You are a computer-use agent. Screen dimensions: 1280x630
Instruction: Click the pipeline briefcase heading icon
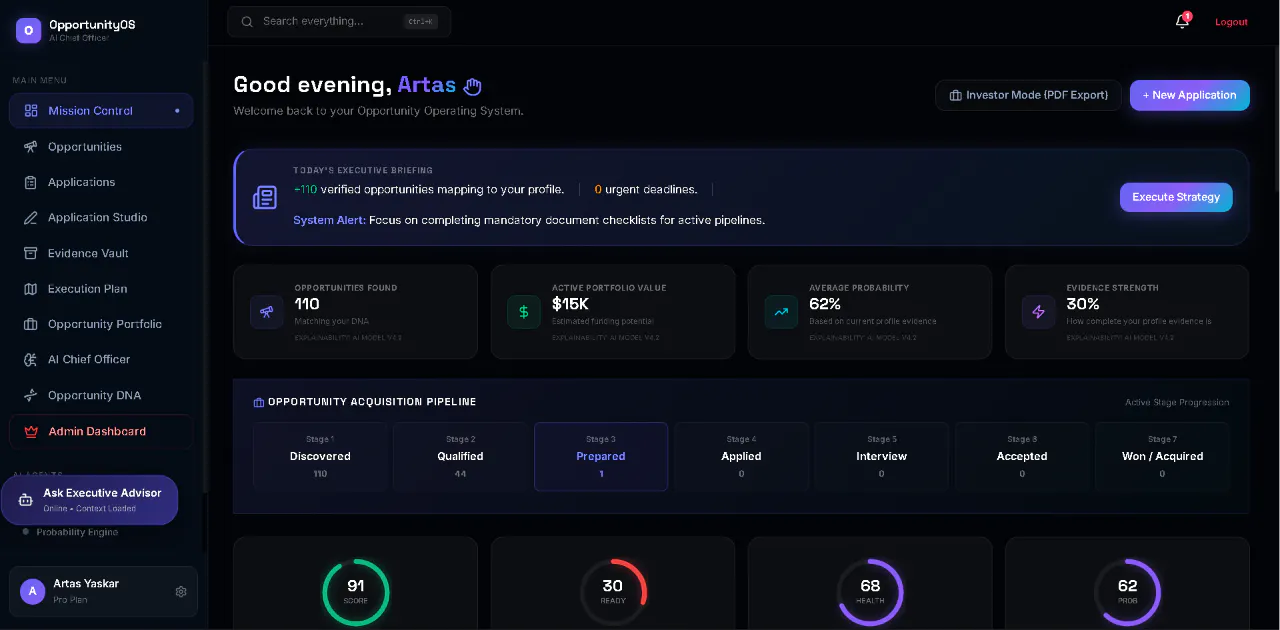click(259, 402)
